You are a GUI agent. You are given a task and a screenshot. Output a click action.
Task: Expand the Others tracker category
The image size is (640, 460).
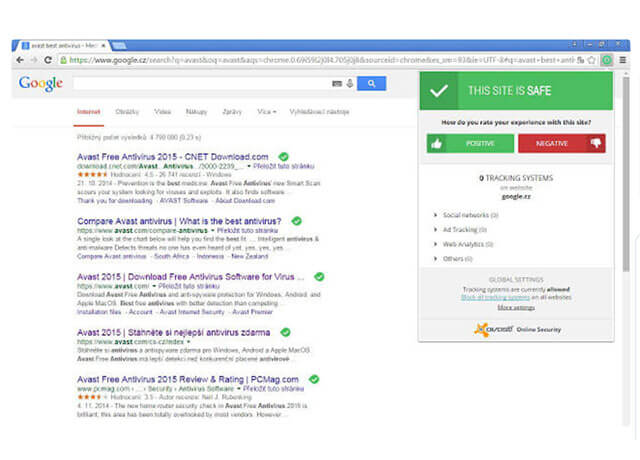[x=455, y=258]
